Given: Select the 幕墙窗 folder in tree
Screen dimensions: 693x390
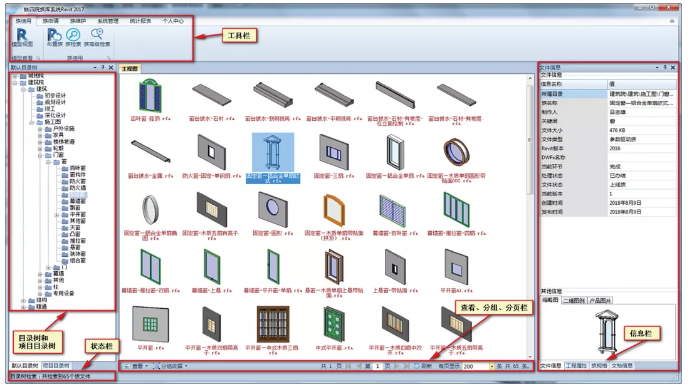Looking at the screenshot, I should point(74,201).
